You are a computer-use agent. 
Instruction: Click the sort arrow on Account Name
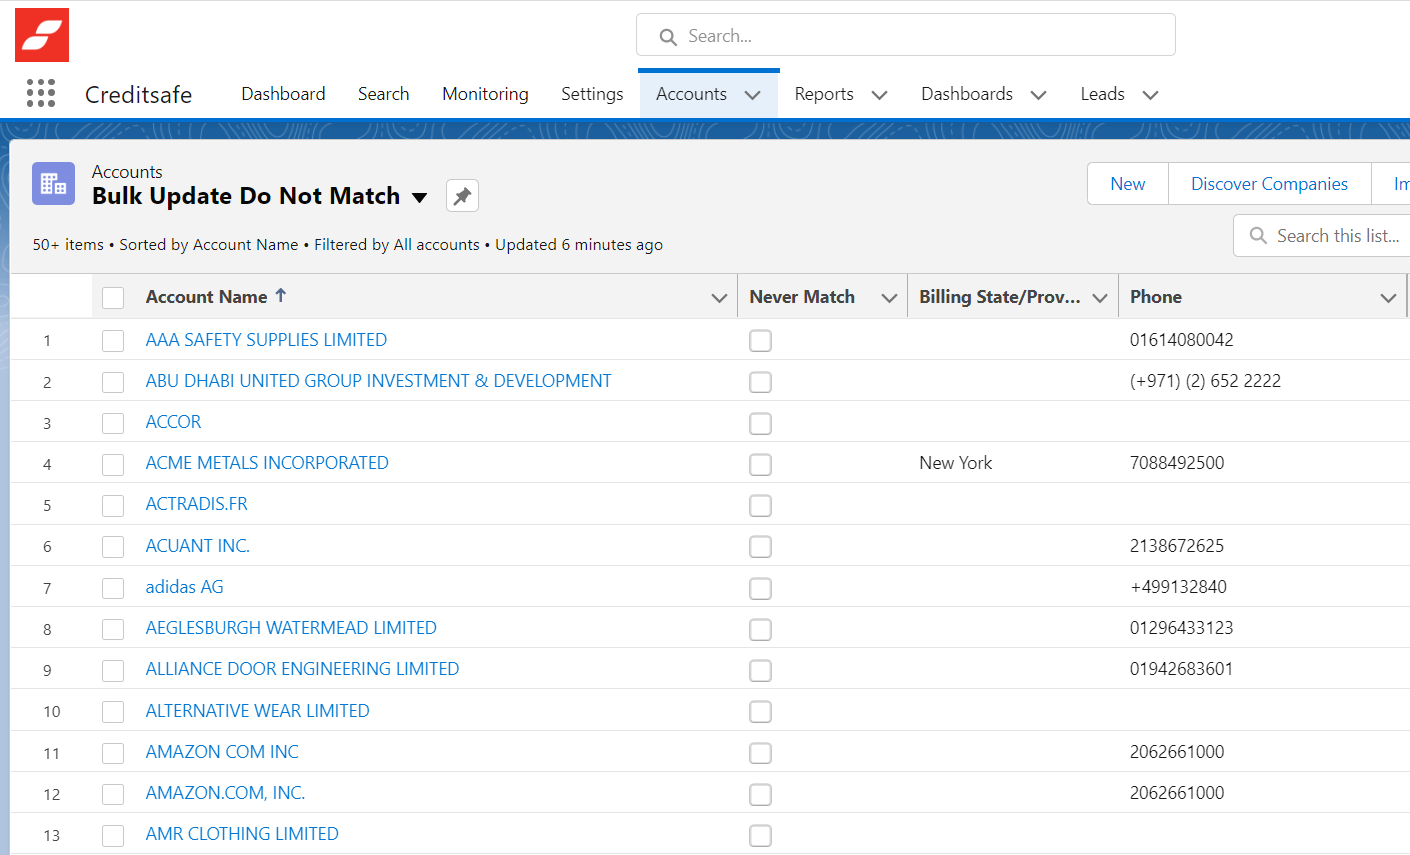point(281,292)
